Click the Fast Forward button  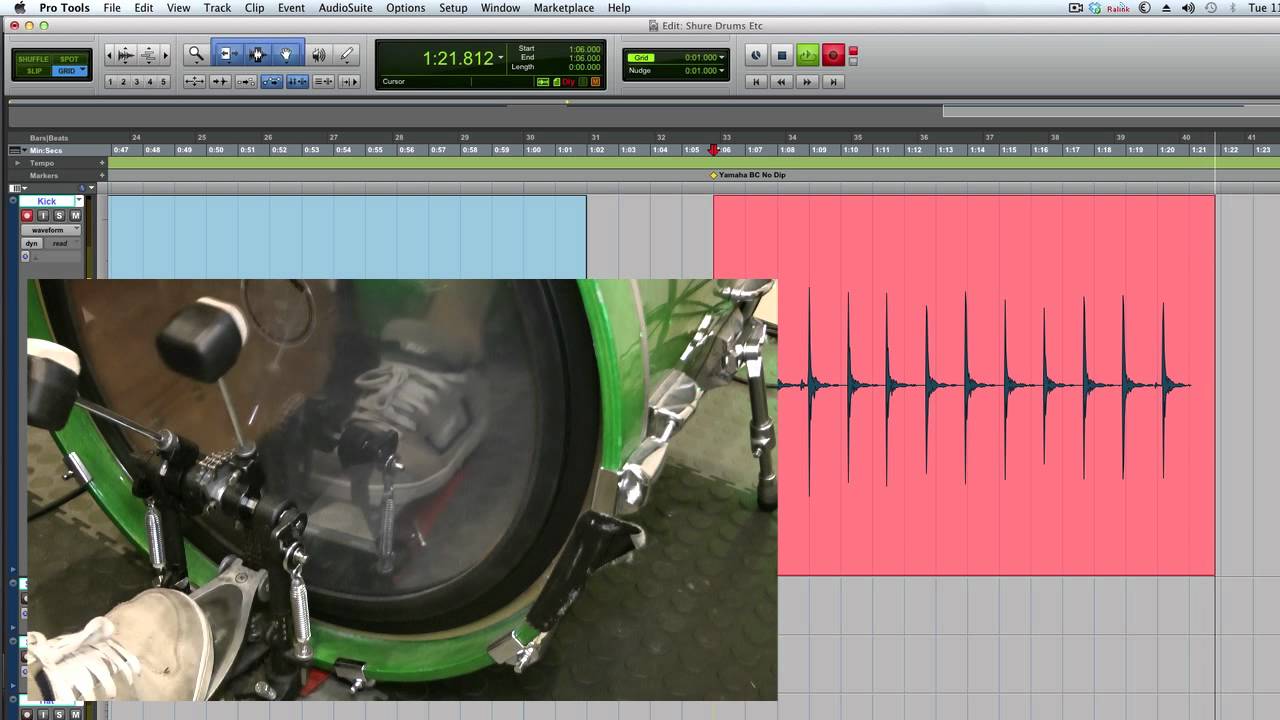tap(807, 82)
